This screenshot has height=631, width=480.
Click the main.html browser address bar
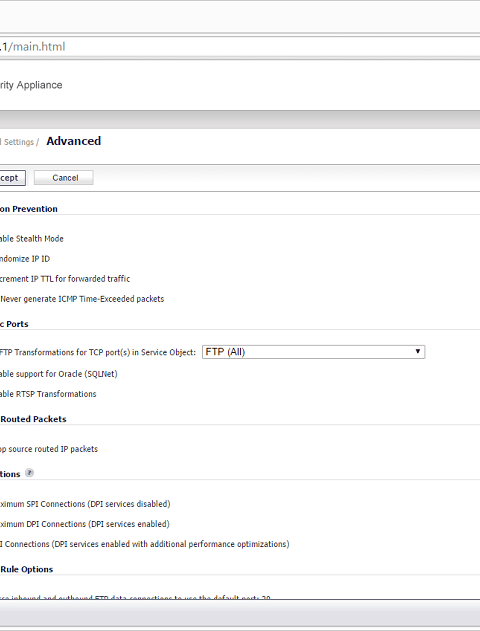click(240, 47)
